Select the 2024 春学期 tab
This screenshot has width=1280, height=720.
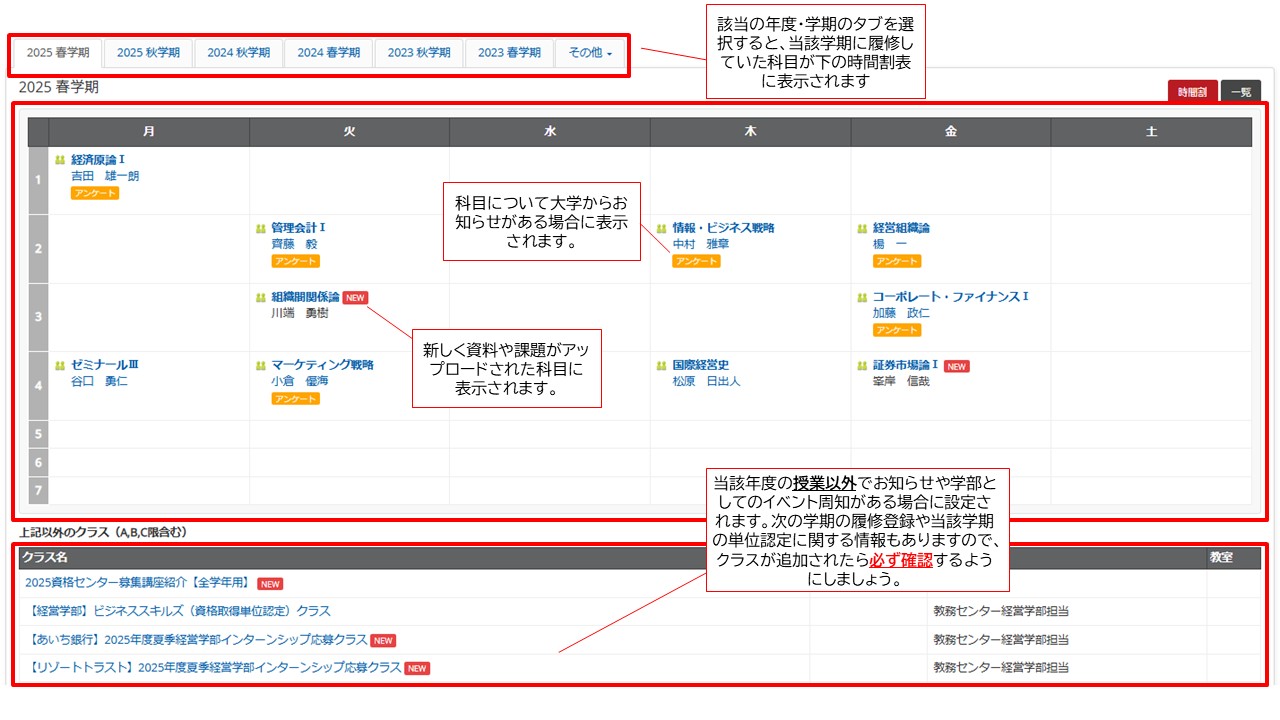click(x=328, y=53)
